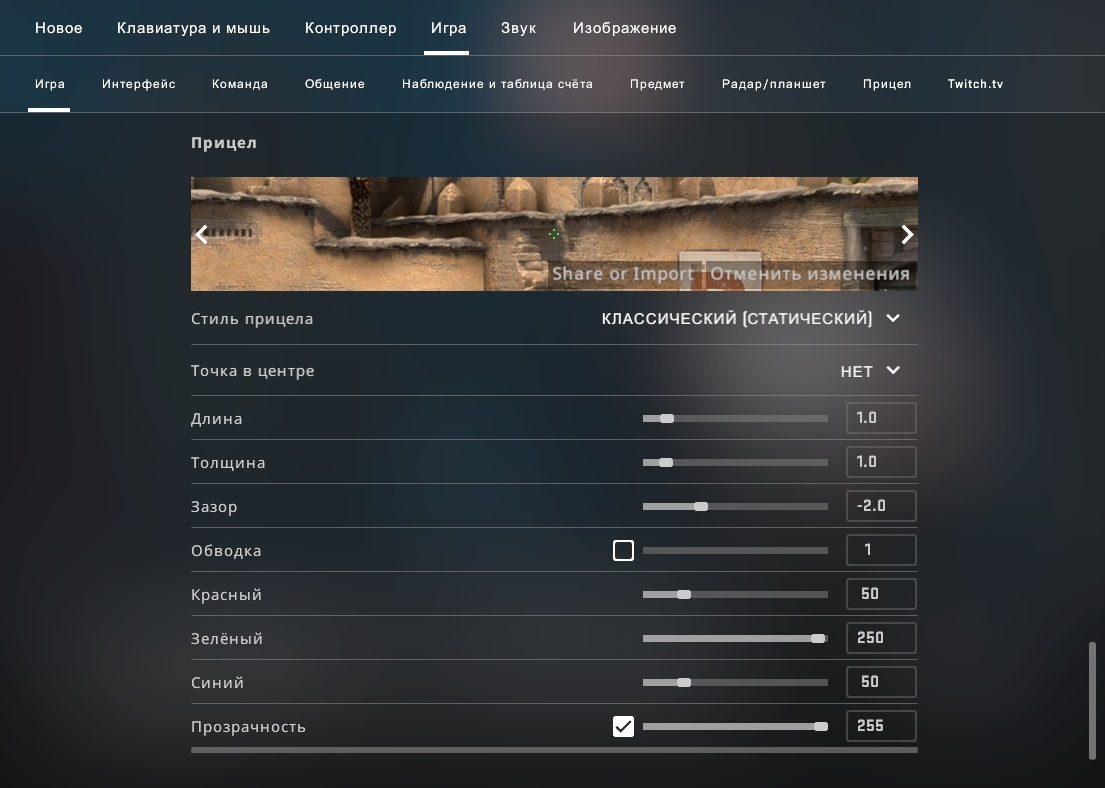Screen dimensions: 1105x788
Task: Click the Зазор value field -2.0
Action: (x=881, y=506)
